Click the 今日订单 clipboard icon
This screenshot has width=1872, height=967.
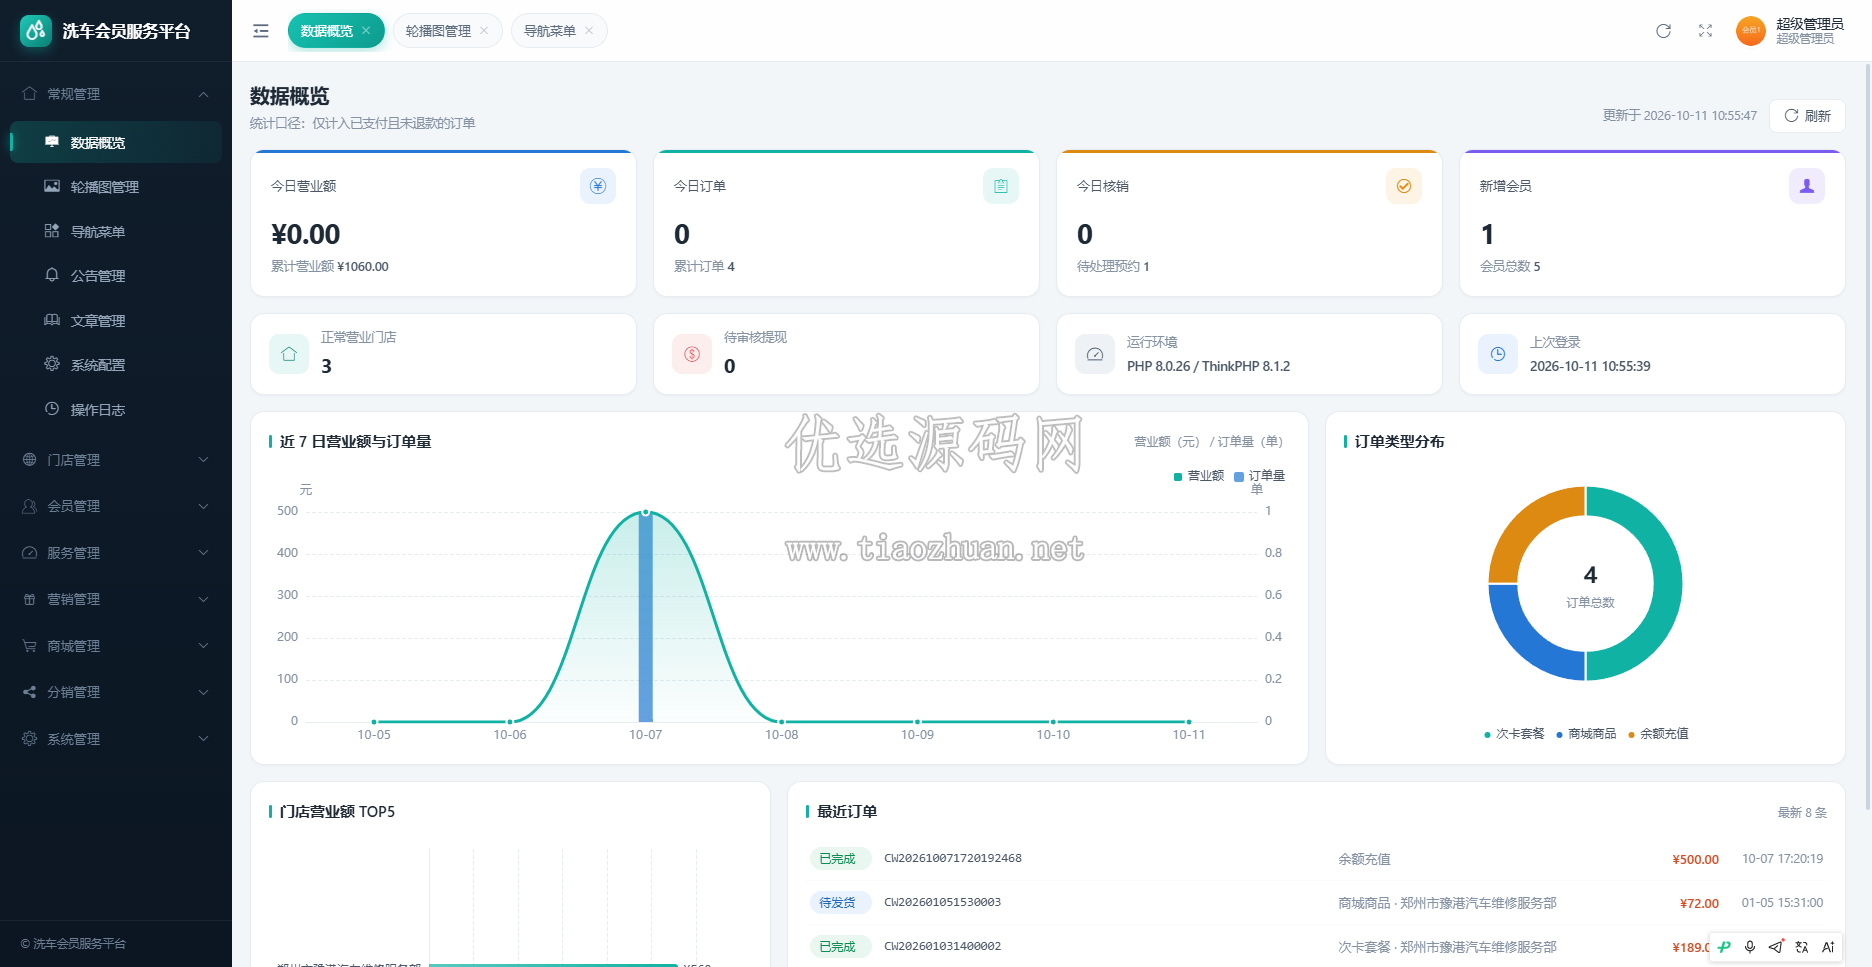click(1001, 186)
